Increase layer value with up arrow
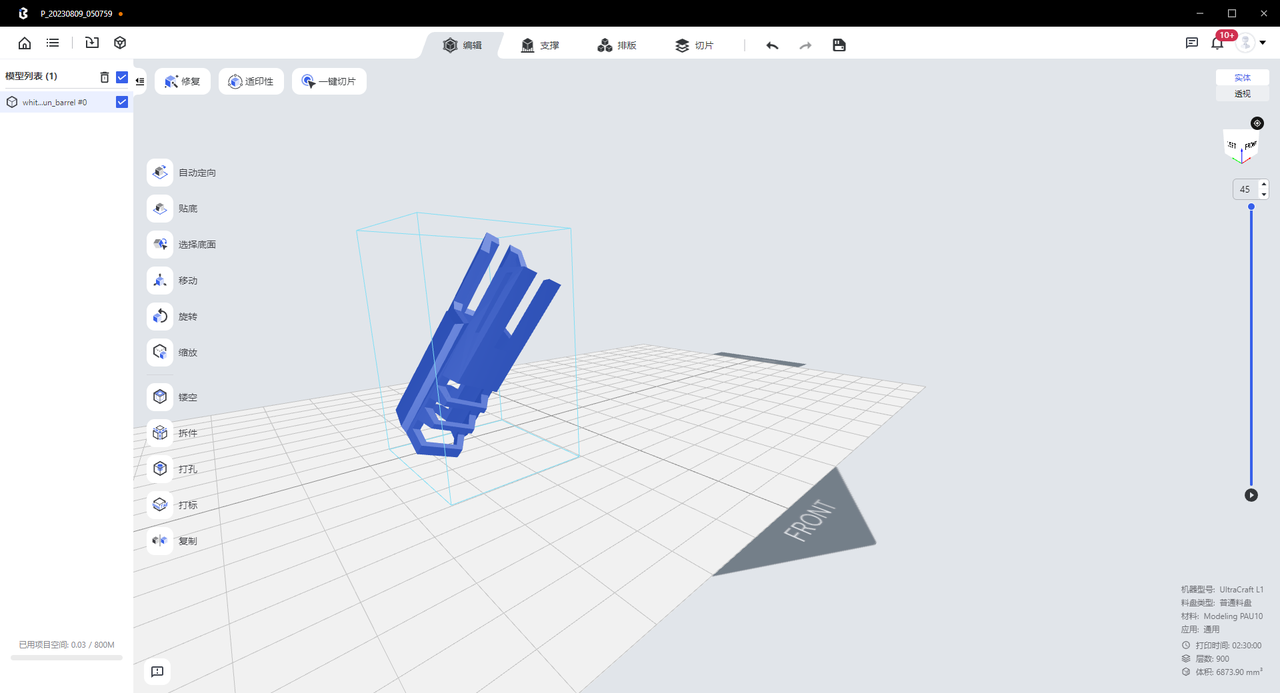1280x693 pixels. (1264, 184)
